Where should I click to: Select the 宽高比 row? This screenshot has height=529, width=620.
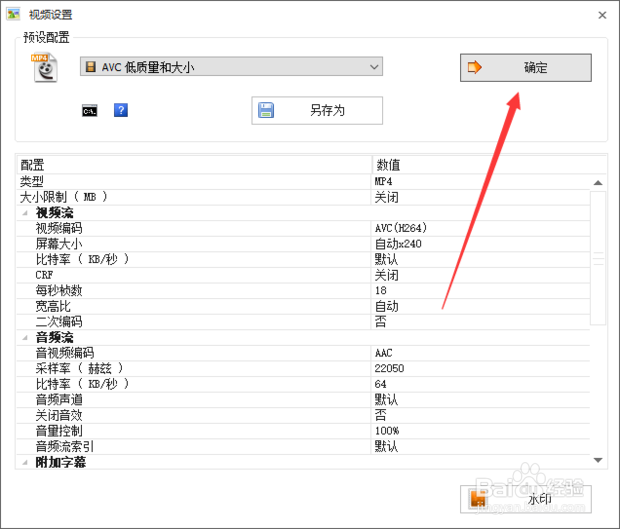click(303, 306)
